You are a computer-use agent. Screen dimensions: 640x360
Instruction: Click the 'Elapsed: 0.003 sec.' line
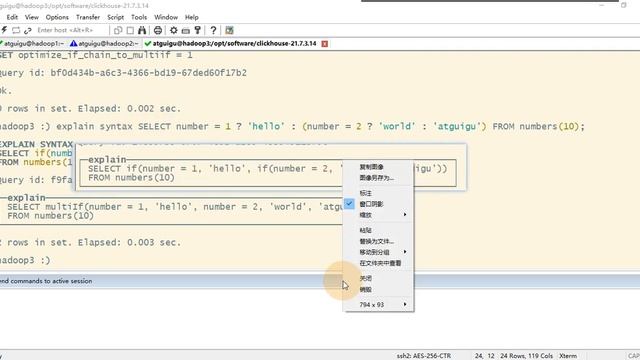point(90,242)
